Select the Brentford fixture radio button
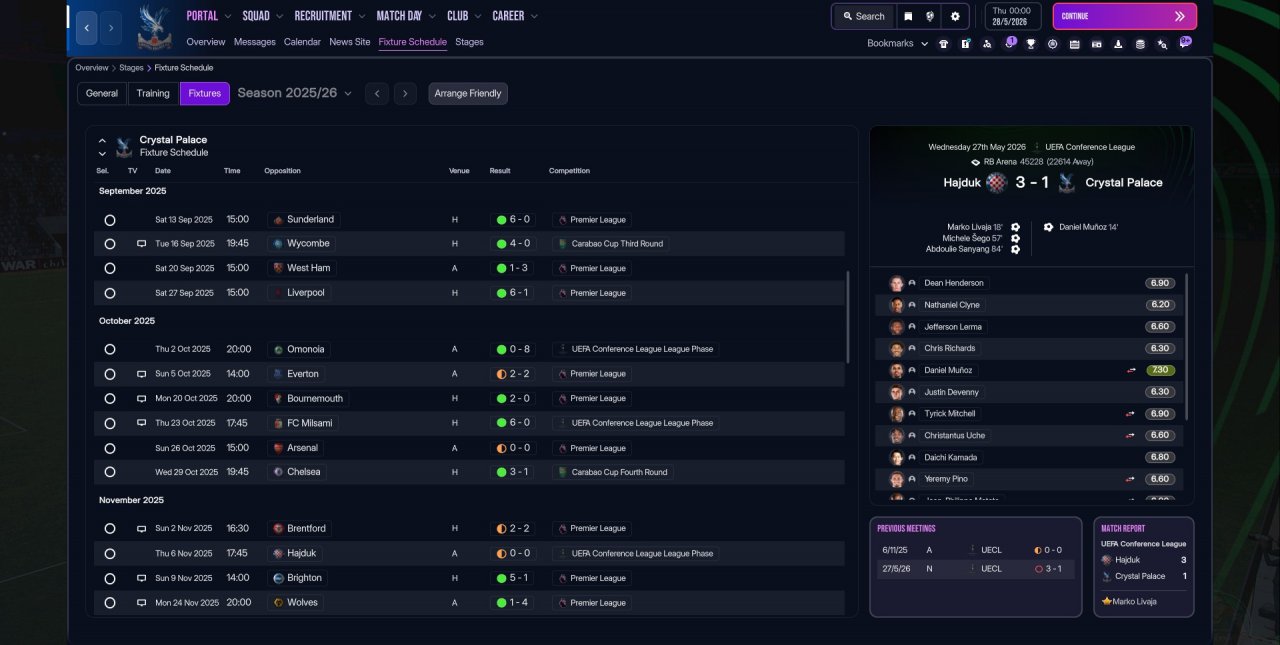 110,529
